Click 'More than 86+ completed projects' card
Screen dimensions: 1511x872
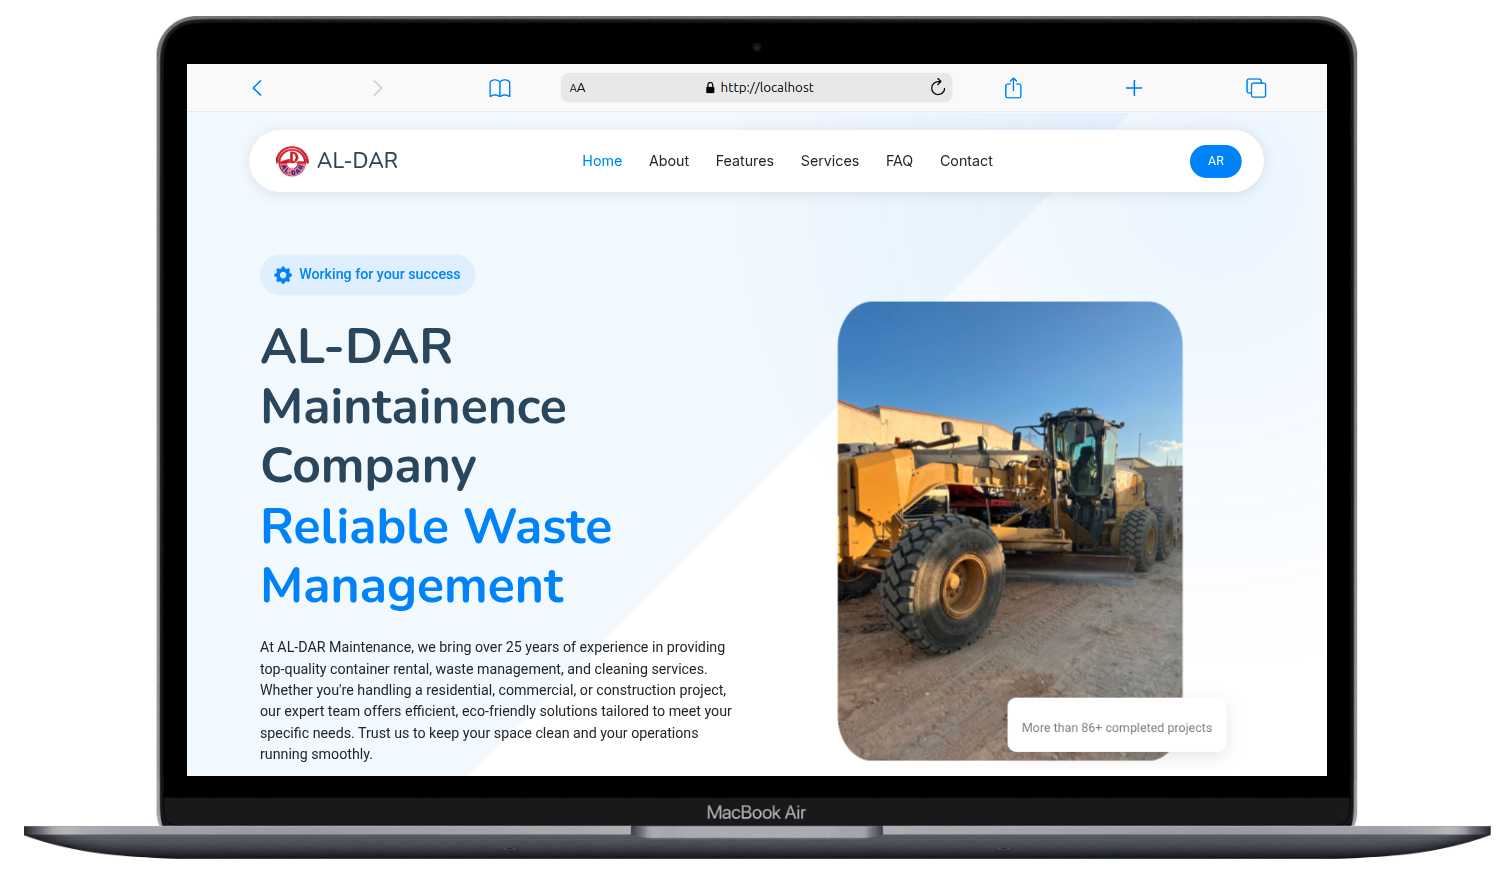coord(1117,727)
